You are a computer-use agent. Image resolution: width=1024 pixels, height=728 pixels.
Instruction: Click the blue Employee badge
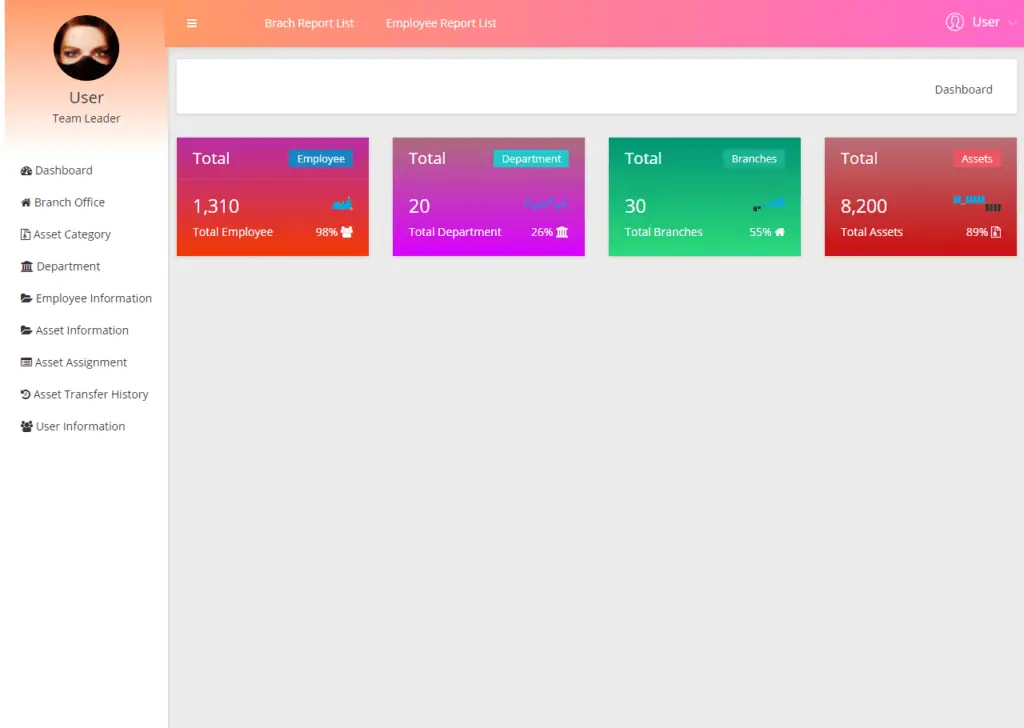321,159
